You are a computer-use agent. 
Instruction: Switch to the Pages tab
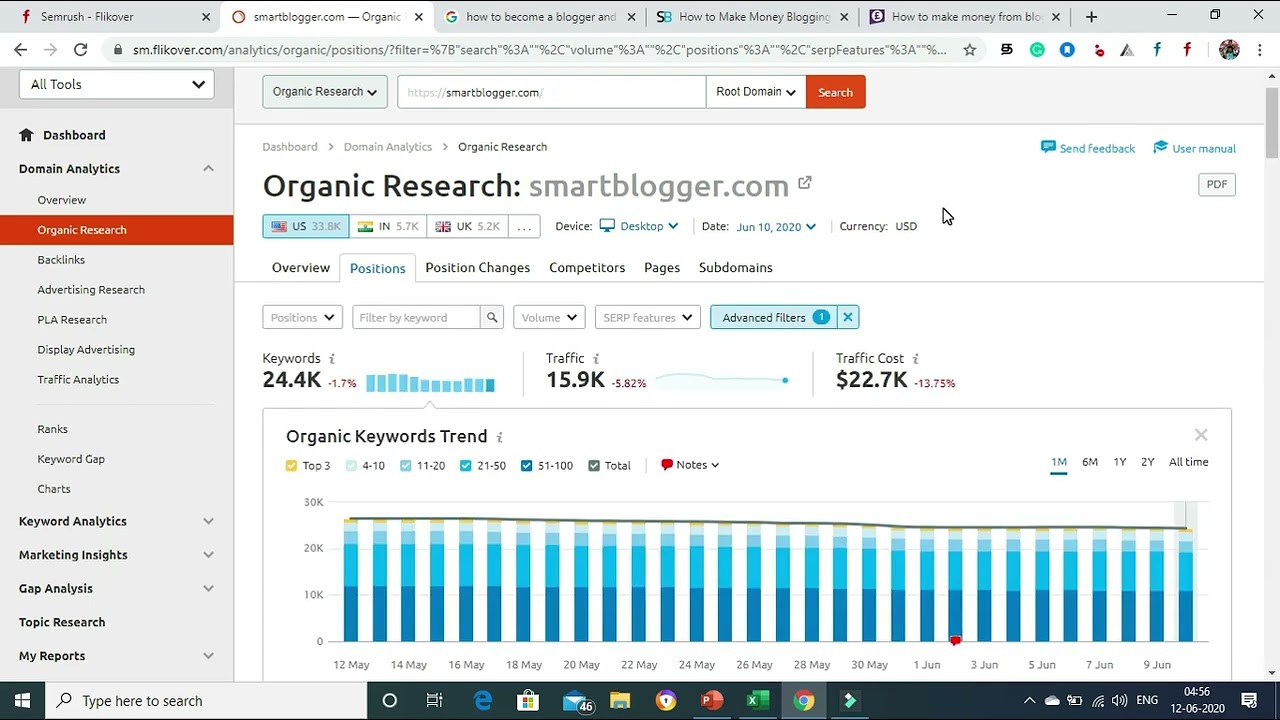click(x=662, y=267)
